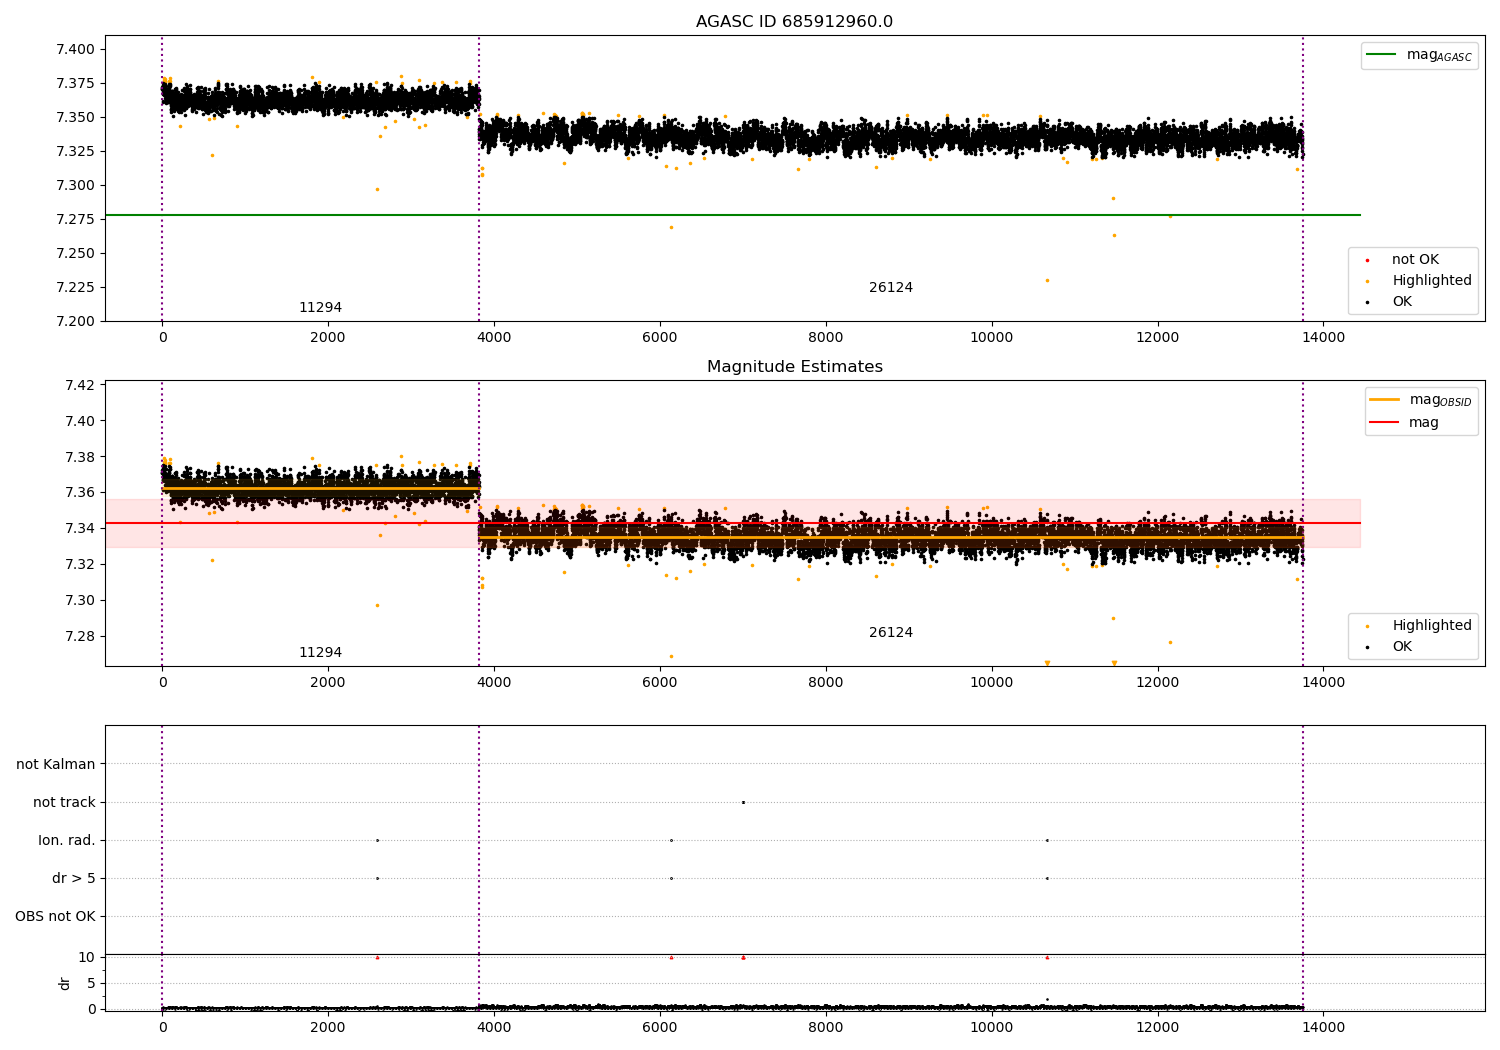Click the title AGASC ID 685912960.0
Image resolution: width=1500 pixels, height=1050 pixels.
pos(794,22)
